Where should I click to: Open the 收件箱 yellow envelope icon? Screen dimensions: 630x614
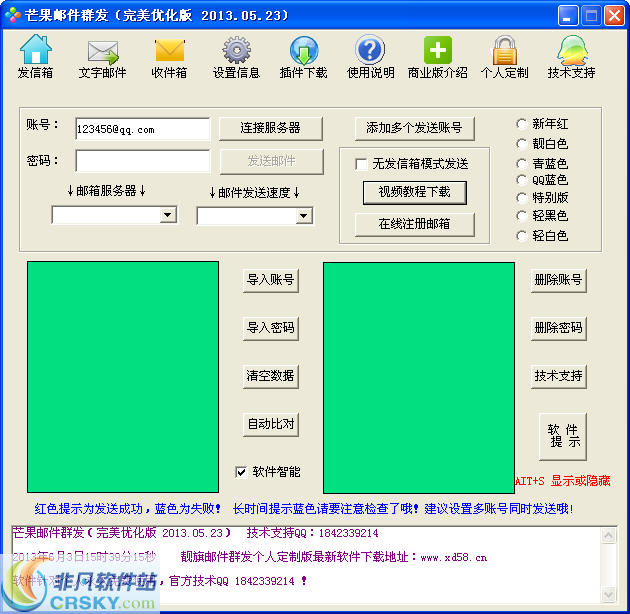(x=170, y=51)
